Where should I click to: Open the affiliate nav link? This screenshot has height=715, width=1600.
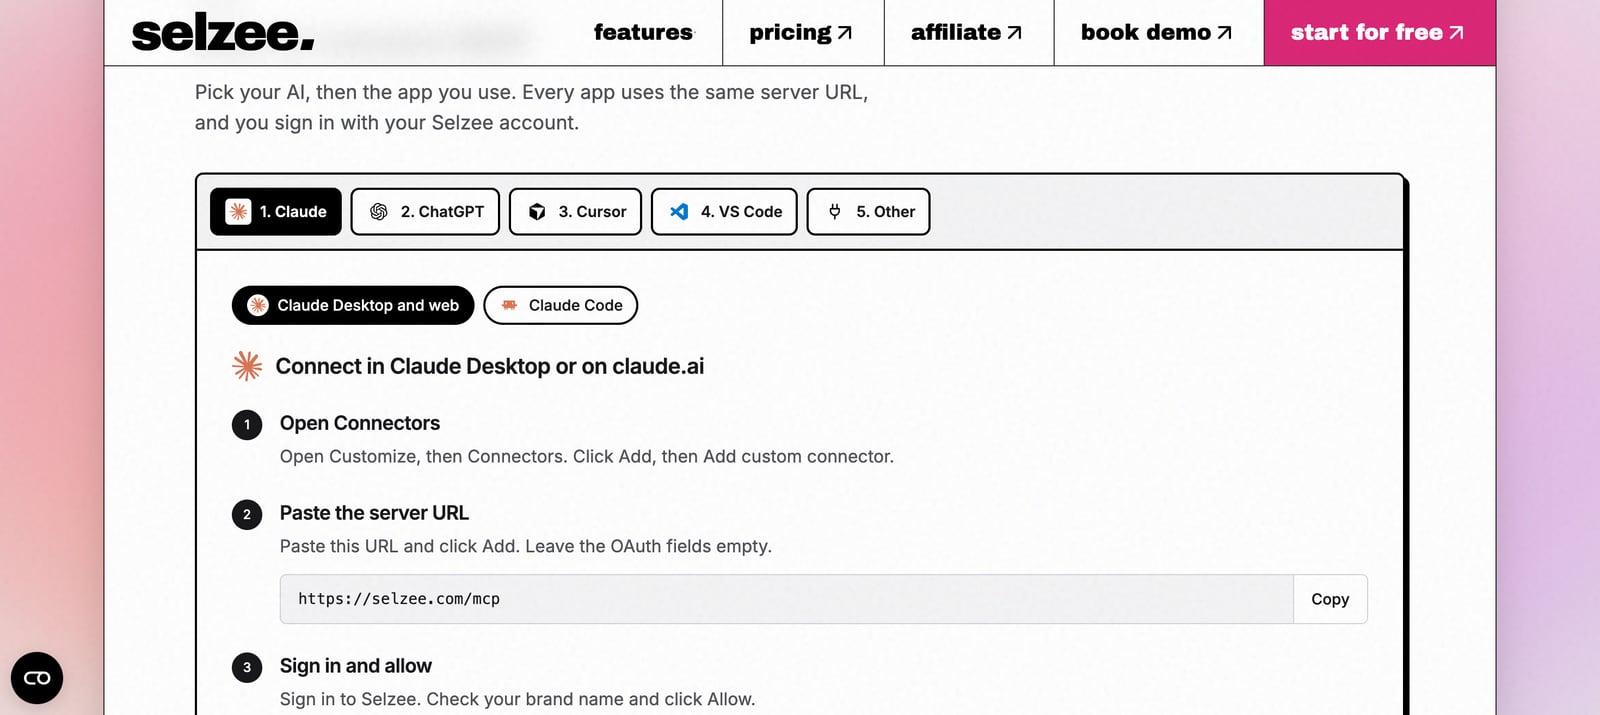(x=967, y=32)
